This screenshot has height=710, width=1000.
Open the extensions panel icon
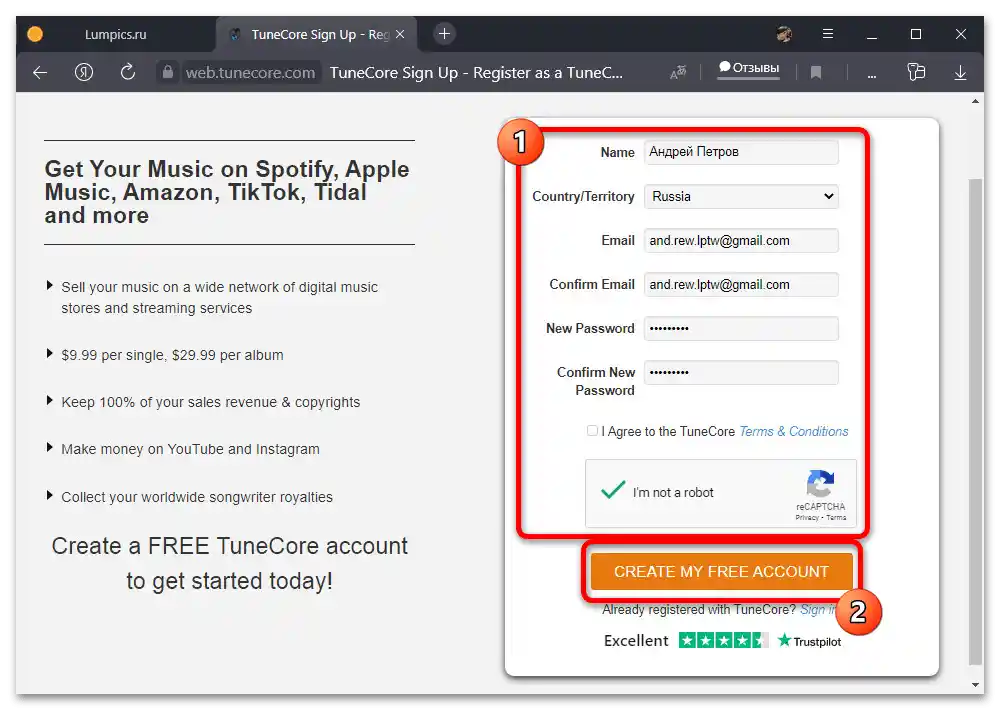click(x=916, y=71)
